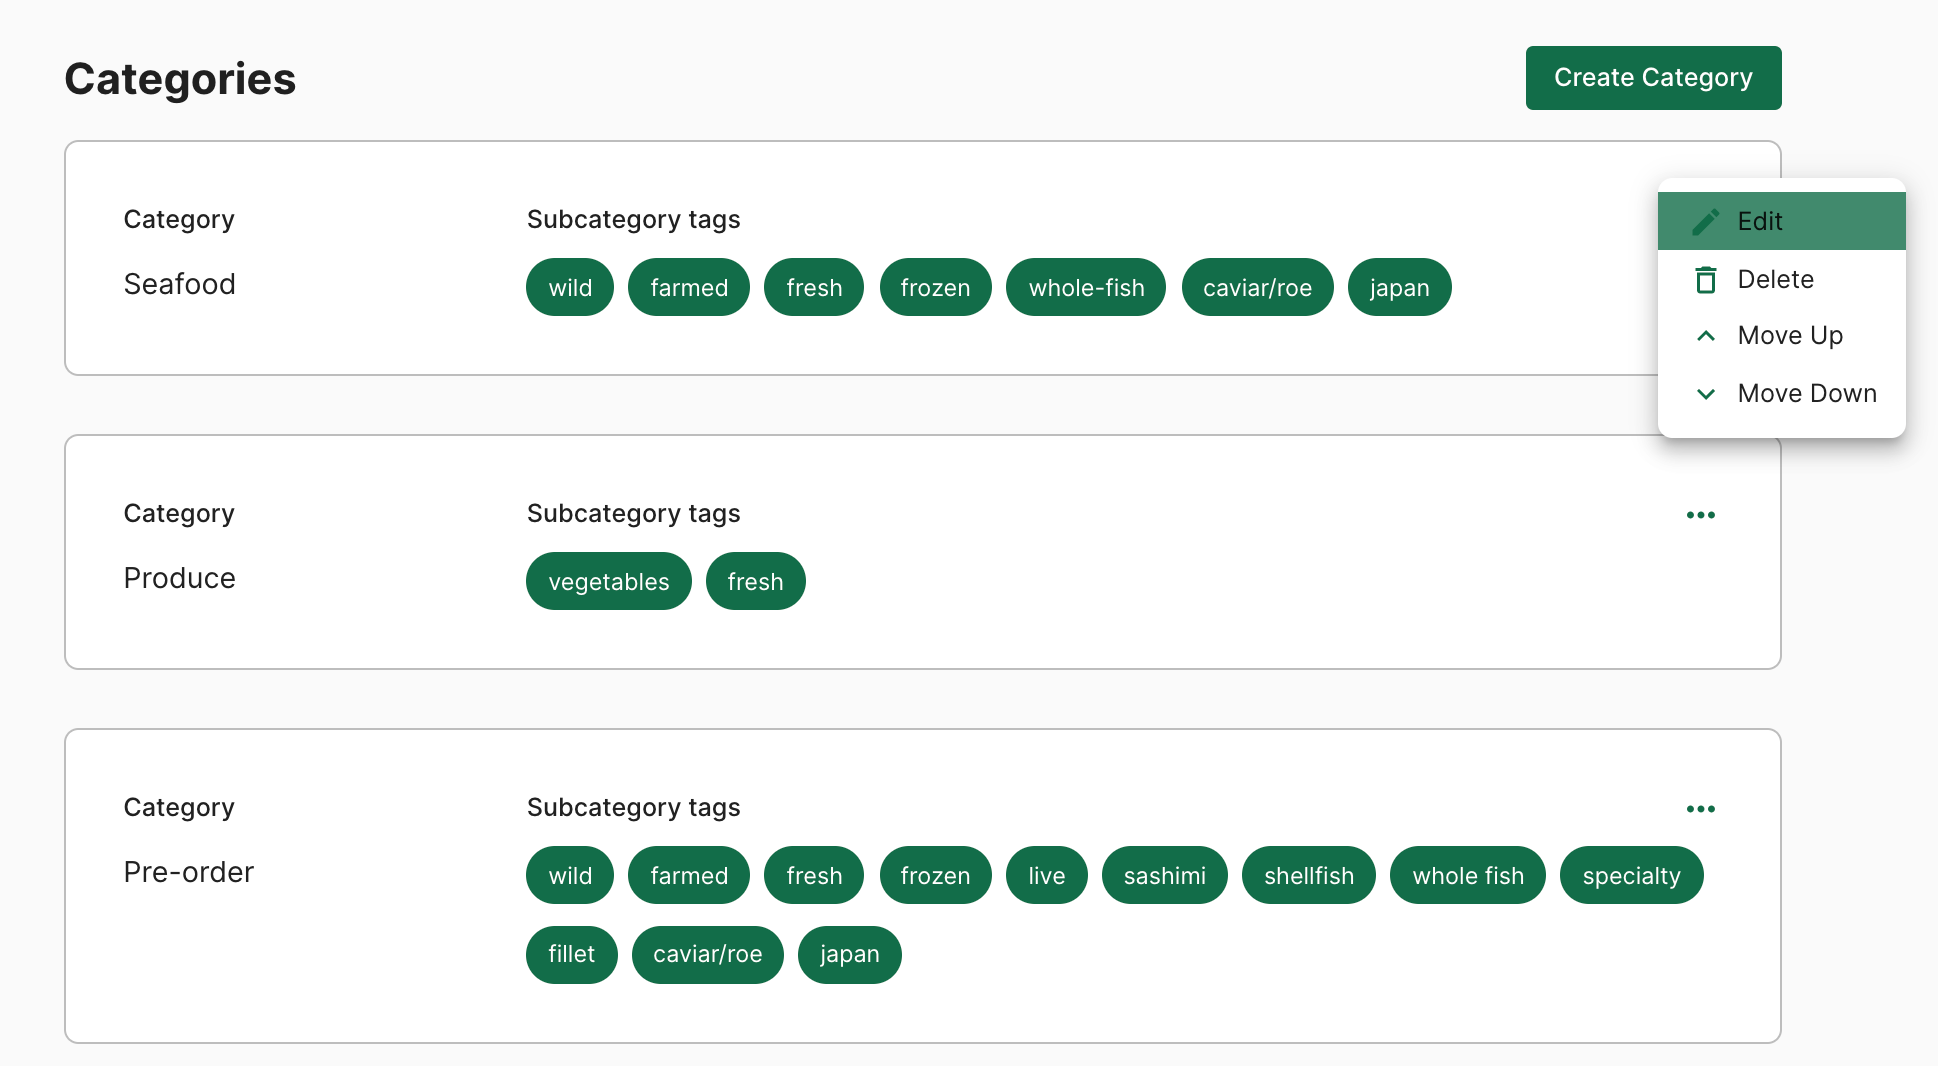Click the Pre-order fresh tag
1938x1066 pixels.
click(x=814, y=875)
